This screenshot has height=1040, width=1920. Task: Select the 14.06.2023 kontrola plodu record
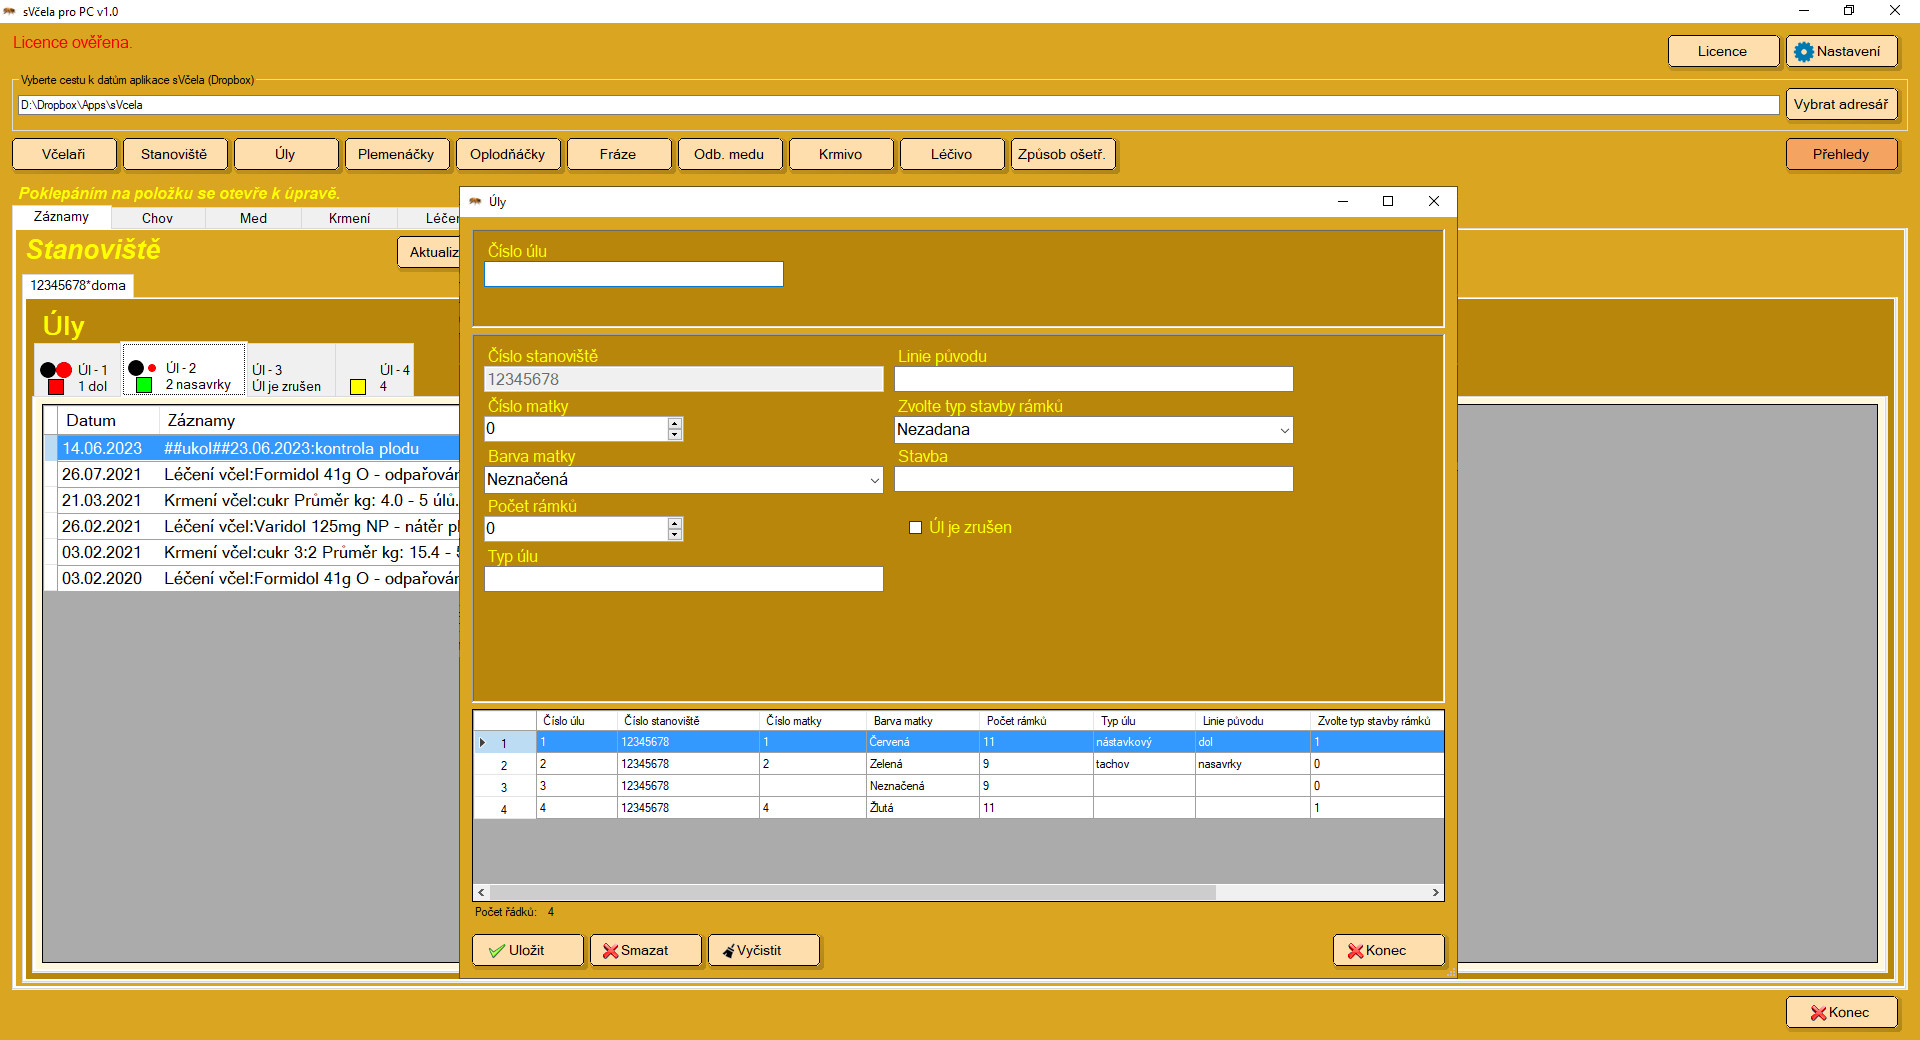tap(252, 448)
